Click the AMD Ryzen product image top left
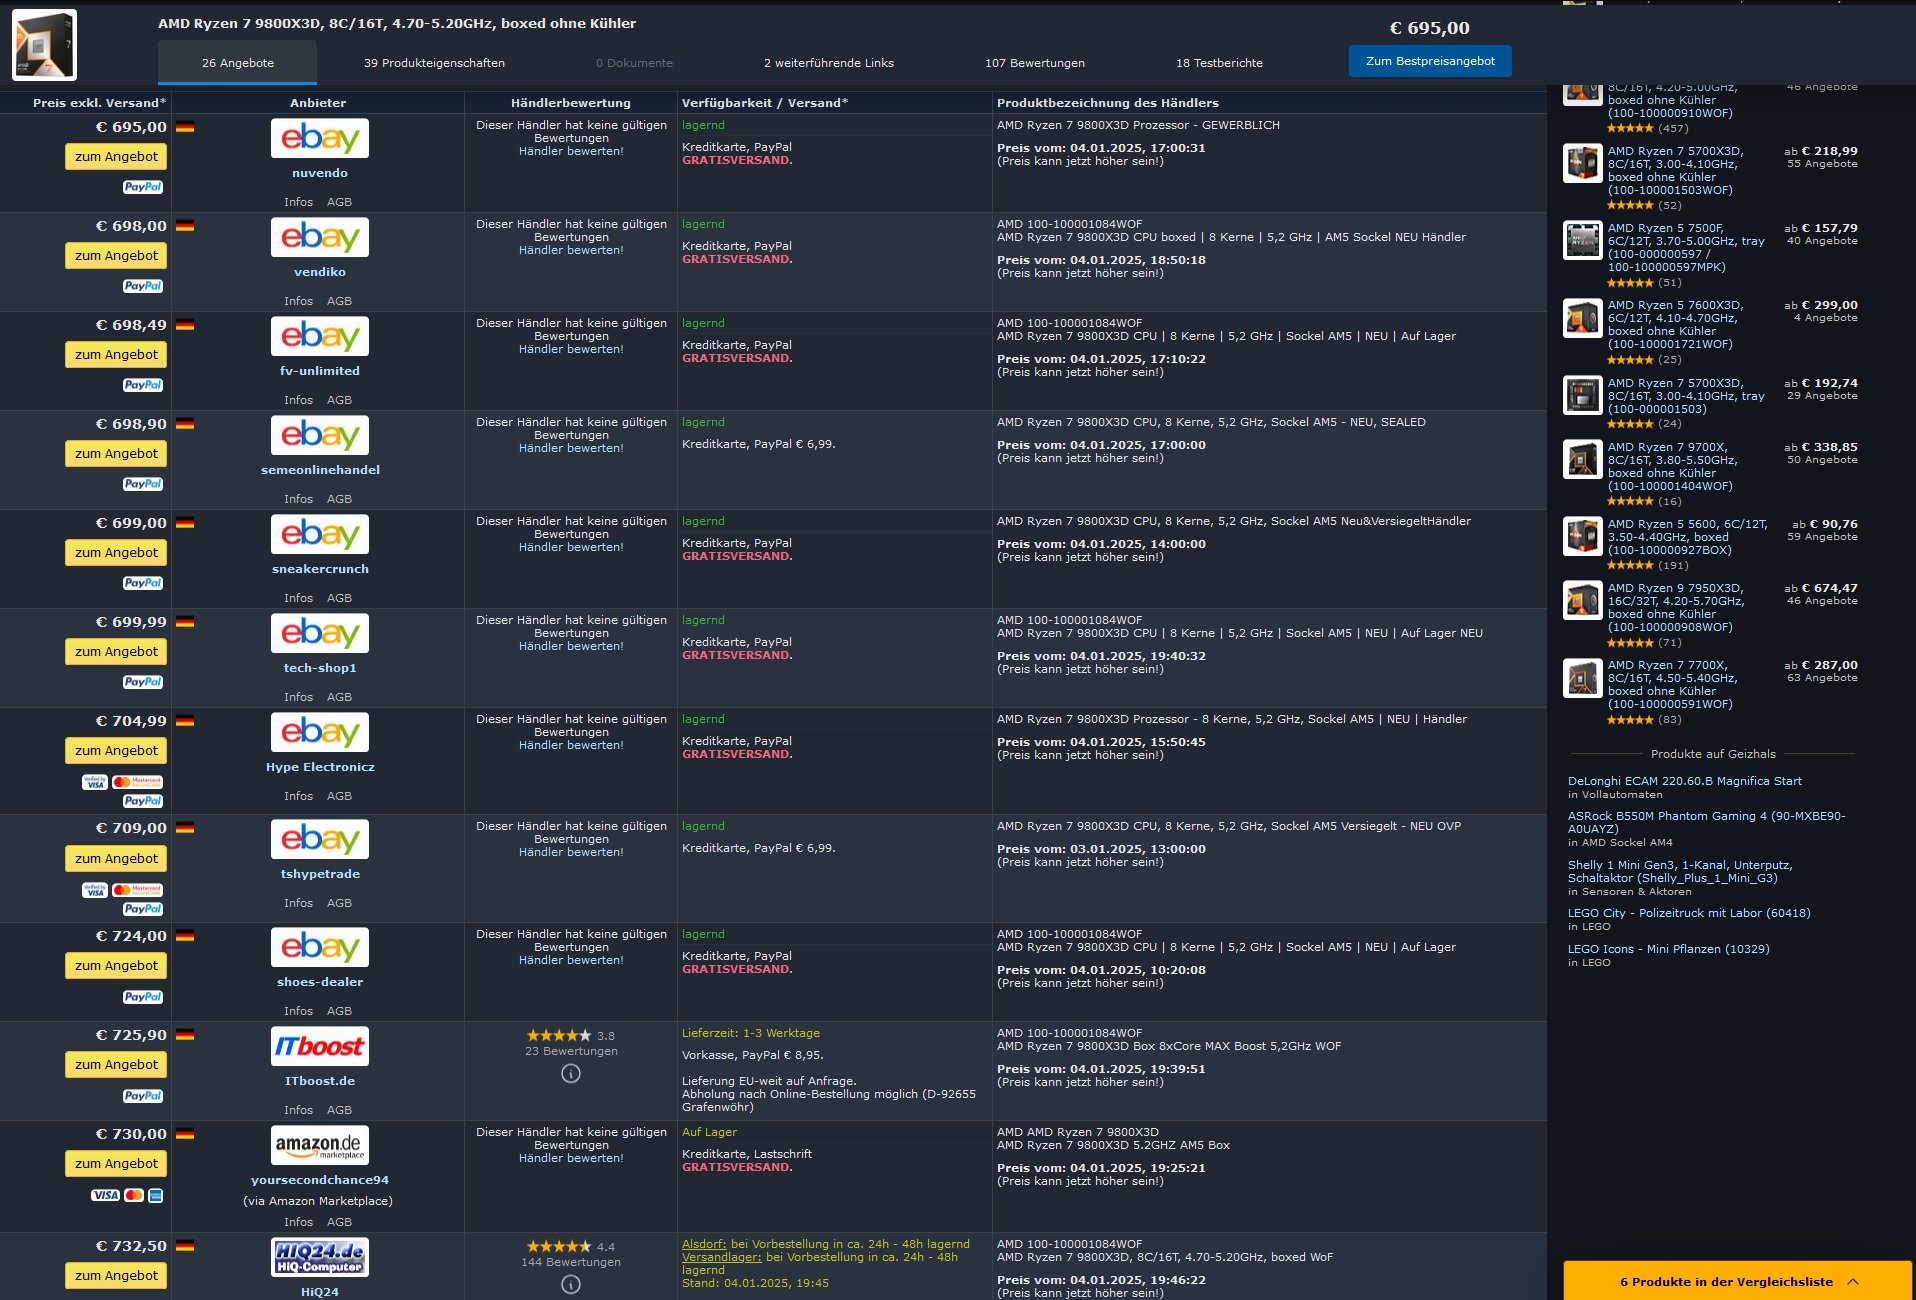The height and width of the screenshot is (1300, 1916). [46, 44]
